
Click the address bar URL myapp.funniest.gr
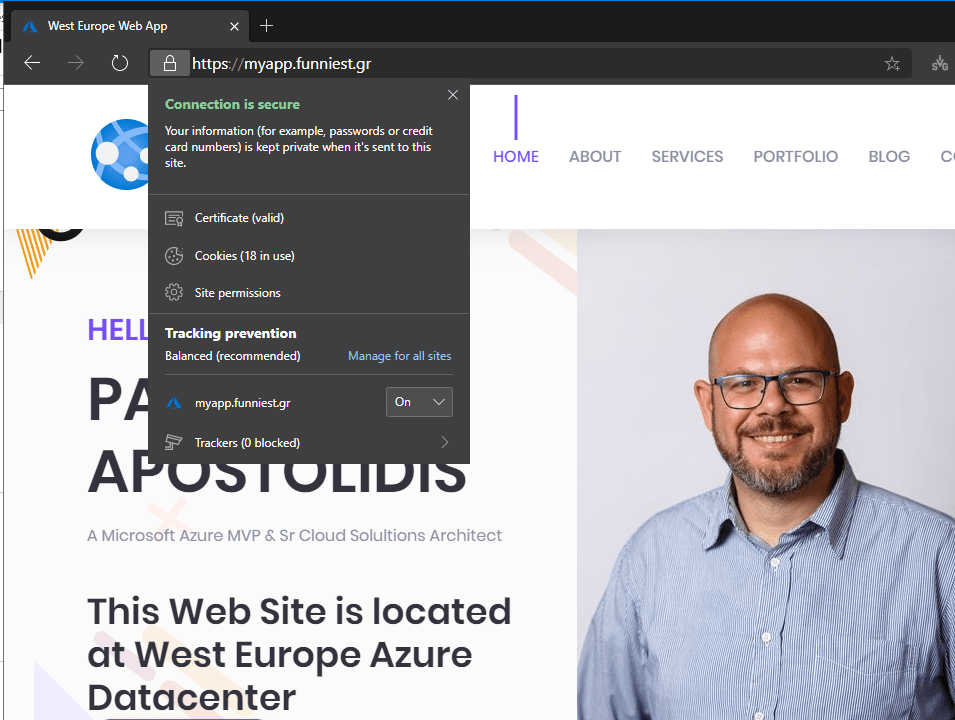(x=281, y=63)
